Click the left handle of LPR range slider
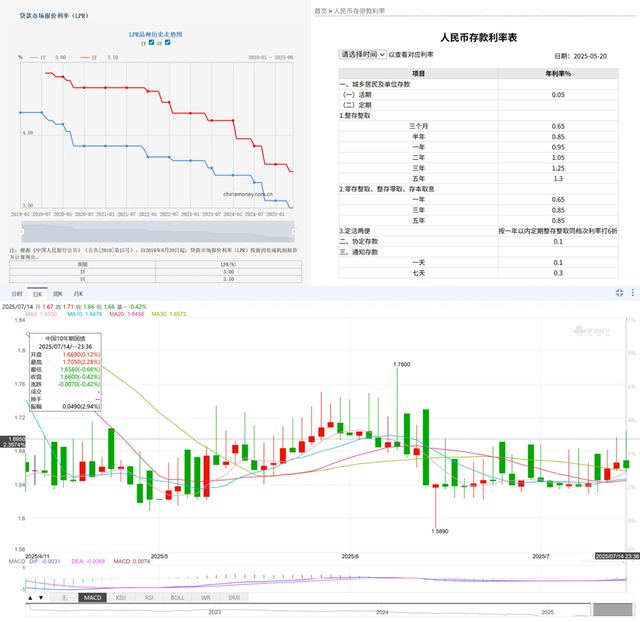Image resolution: width=640 pixels, height=622 pixels. [x=22, y=231]
